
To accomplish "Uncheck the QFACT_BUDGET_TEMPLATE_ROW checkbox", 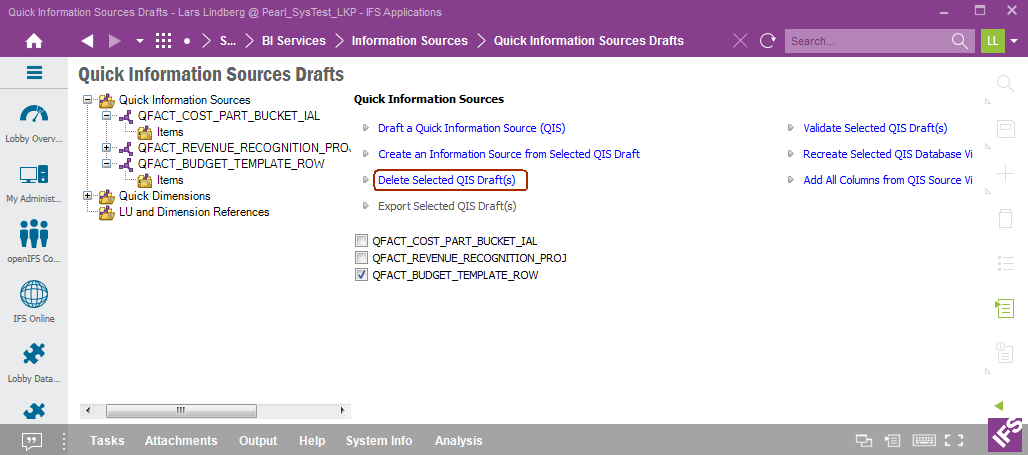I will pos(361,275).
